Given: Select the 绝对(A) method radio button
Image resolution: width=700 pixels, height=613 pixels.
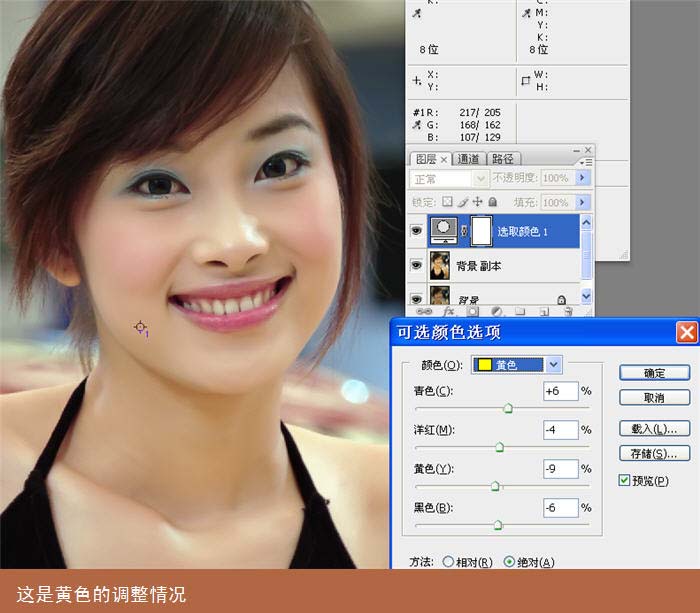Looking at the screenshot, I should pyautogui.click(x=509, y=562).
